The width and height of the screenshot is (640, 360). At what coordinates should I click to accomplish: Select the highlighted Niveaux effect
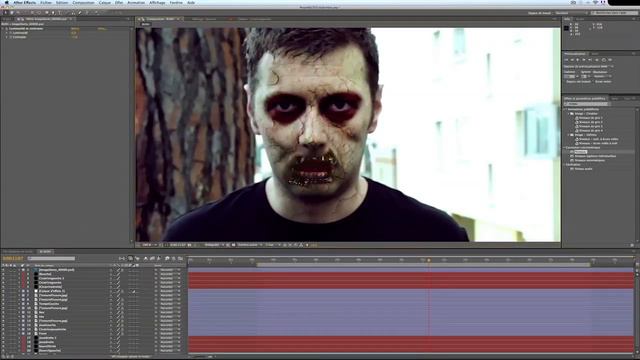tap(580, 151)
